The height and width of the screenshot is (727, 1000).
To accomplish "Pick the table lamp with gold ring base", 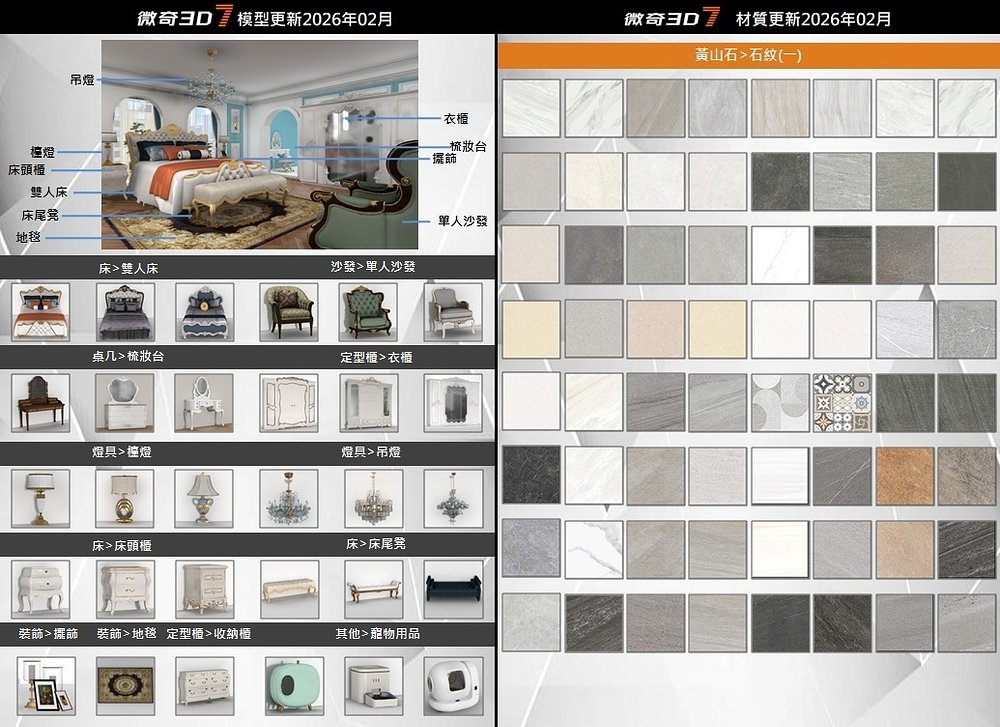I will pos(124,499).
